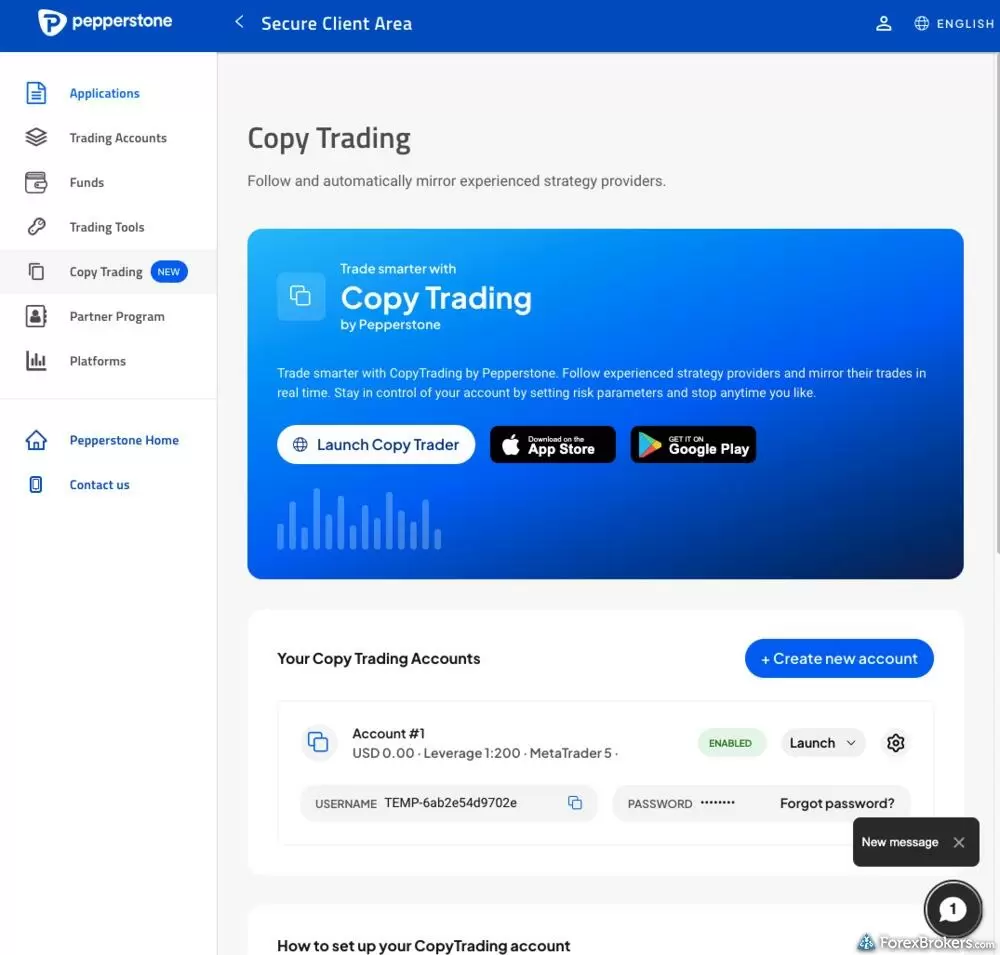Click the Contact us phone icon
The image size is (1000, 955).
[36, 484]
